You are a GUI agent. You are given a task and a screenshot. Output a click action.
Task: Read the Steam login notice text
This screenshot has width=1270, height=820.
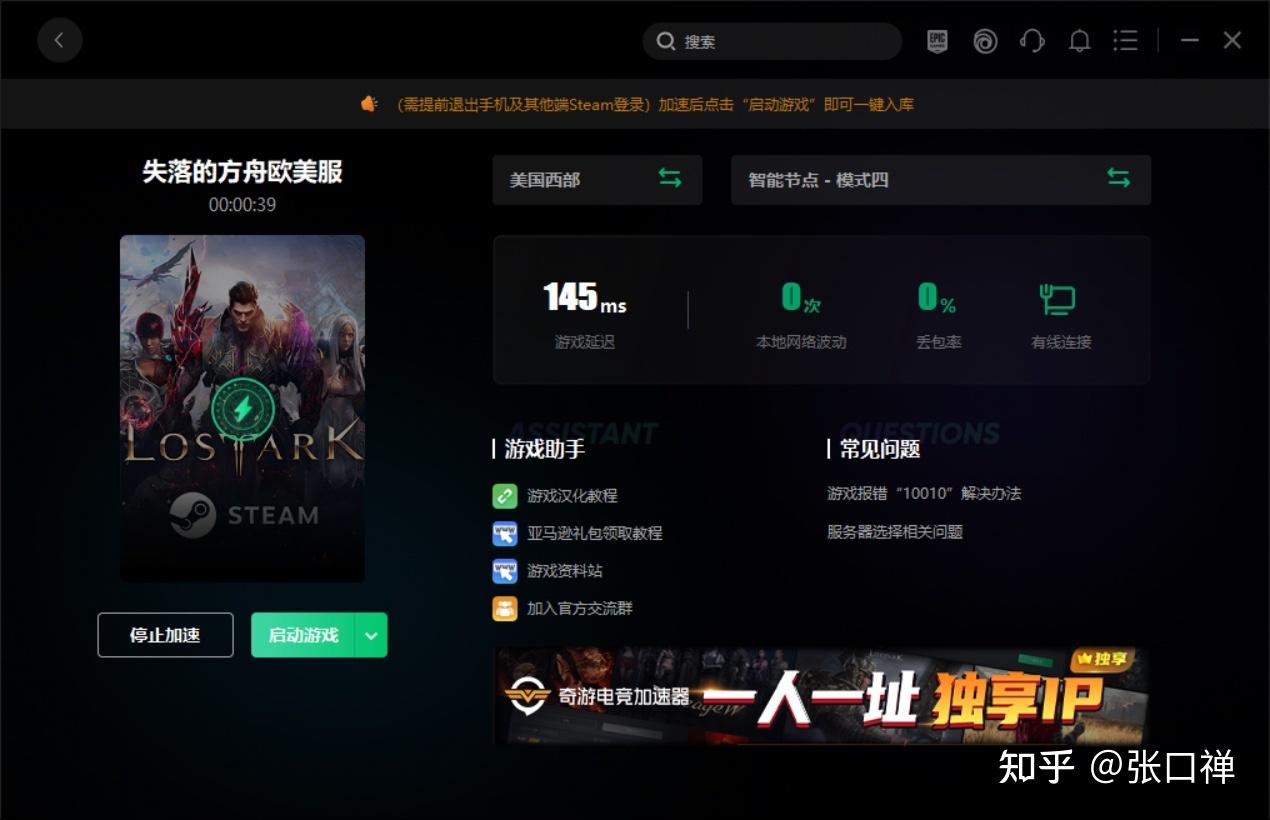[x=655, y=104]
